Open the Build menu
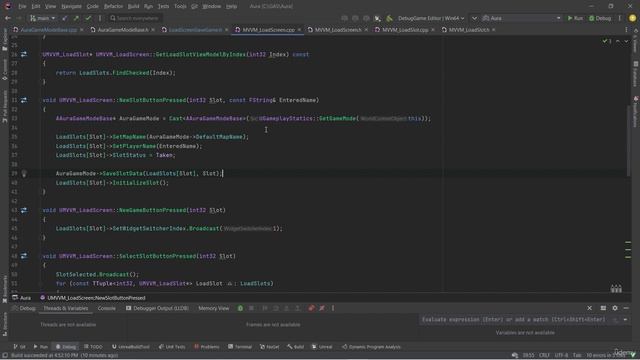Image resolution: width=640 pixels, height=360 pixels. pos(133,7)
